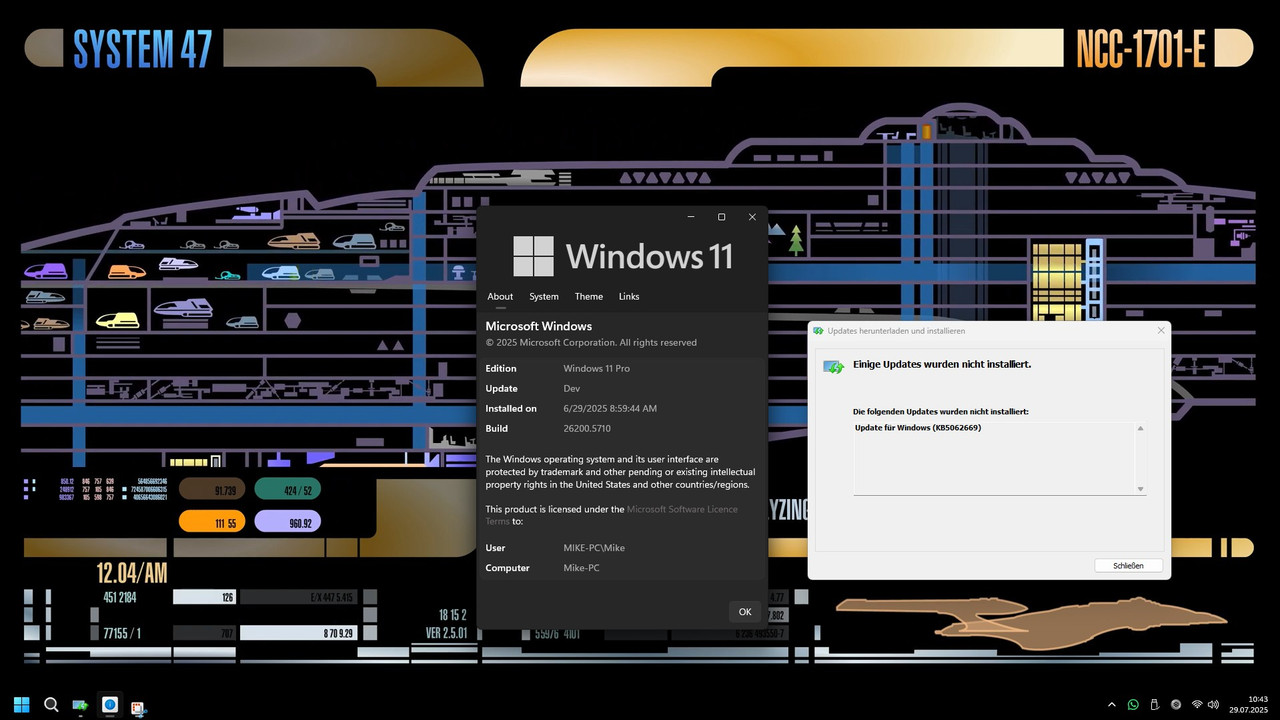
Task: Minimize the Windows 11 about window
Action: 690,217
